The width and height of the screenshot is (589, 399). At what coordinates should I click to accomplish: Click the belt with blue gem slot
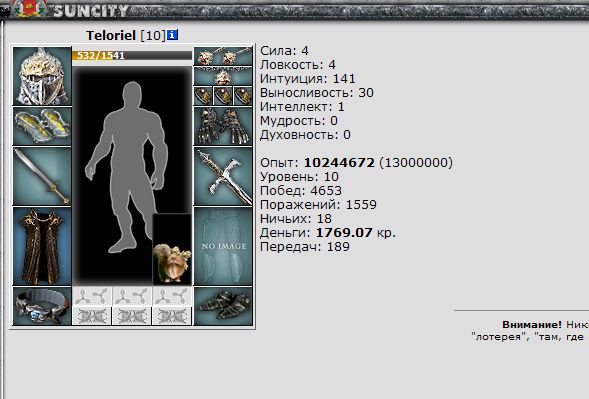42,306
